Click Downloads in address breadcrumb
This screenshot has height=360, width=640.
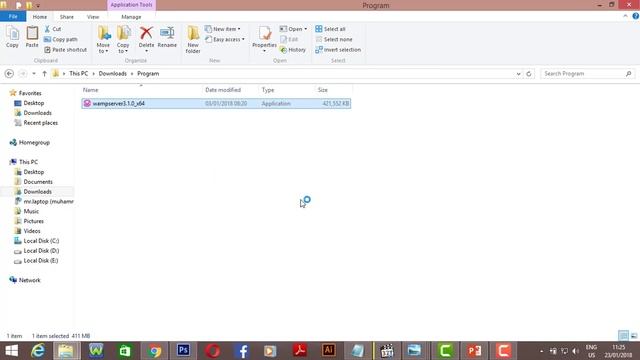coord(113,73)
